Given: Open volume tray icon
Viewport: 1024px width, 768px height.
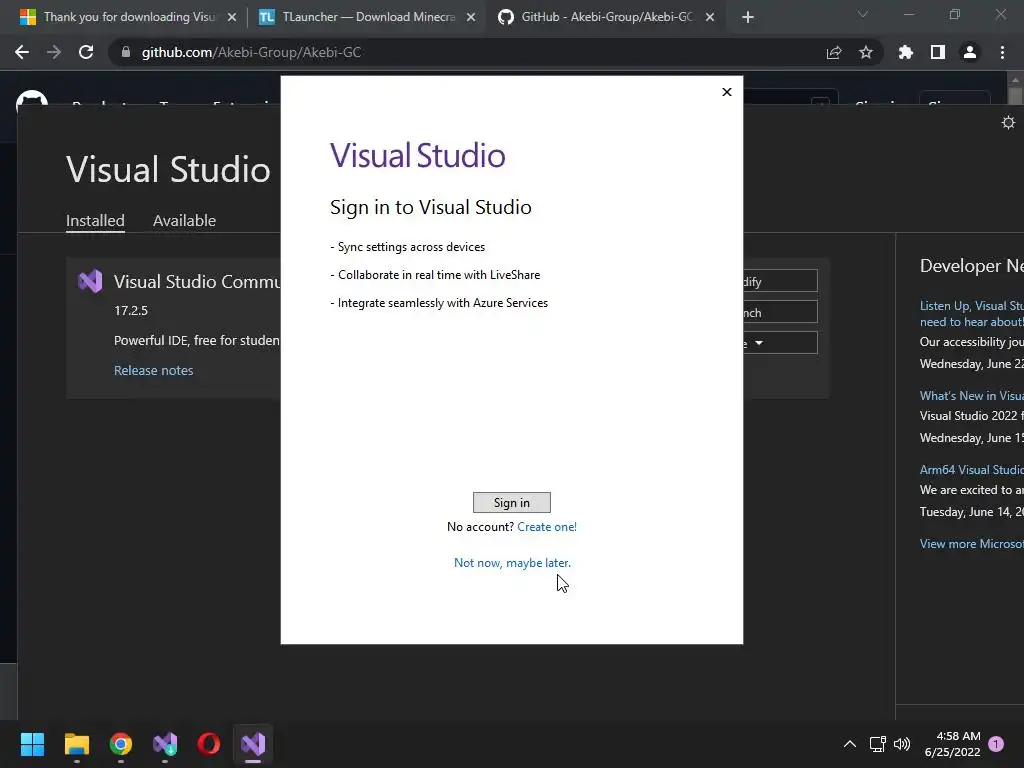Looking at the screenshot, I should 902,744.
